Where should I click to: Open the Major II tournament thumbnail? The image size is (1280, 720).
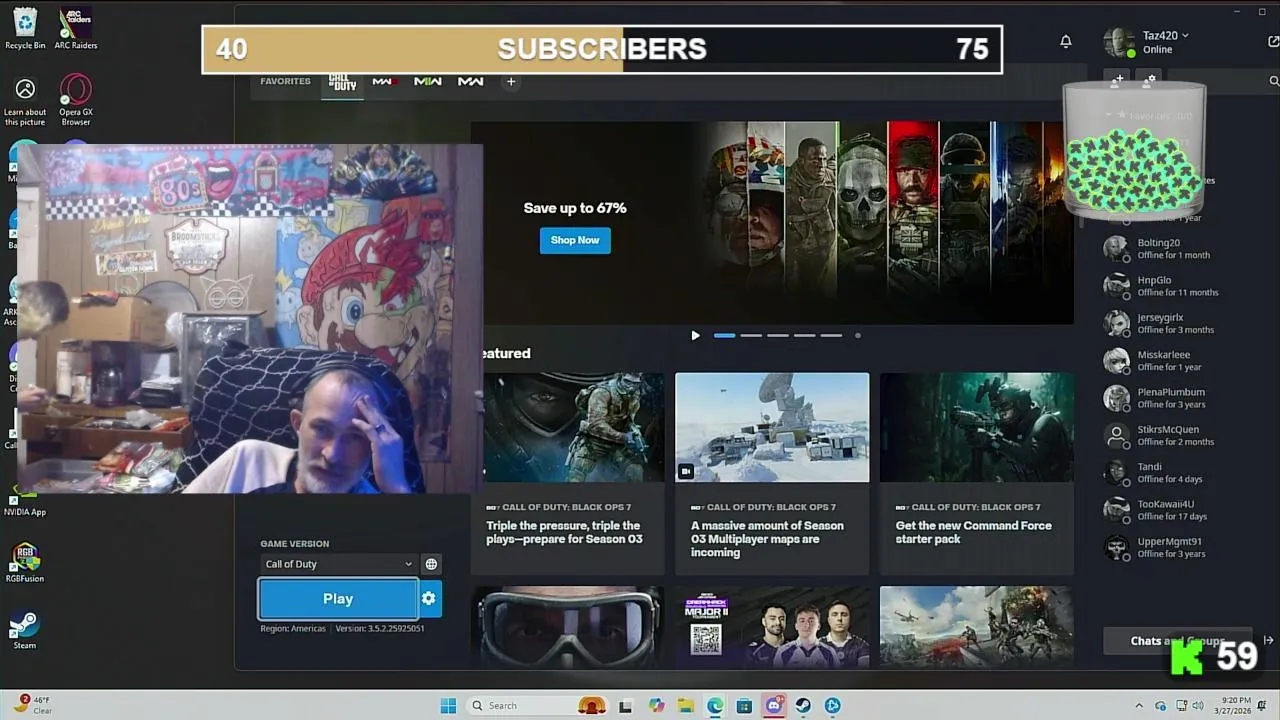tap(772, 627)
